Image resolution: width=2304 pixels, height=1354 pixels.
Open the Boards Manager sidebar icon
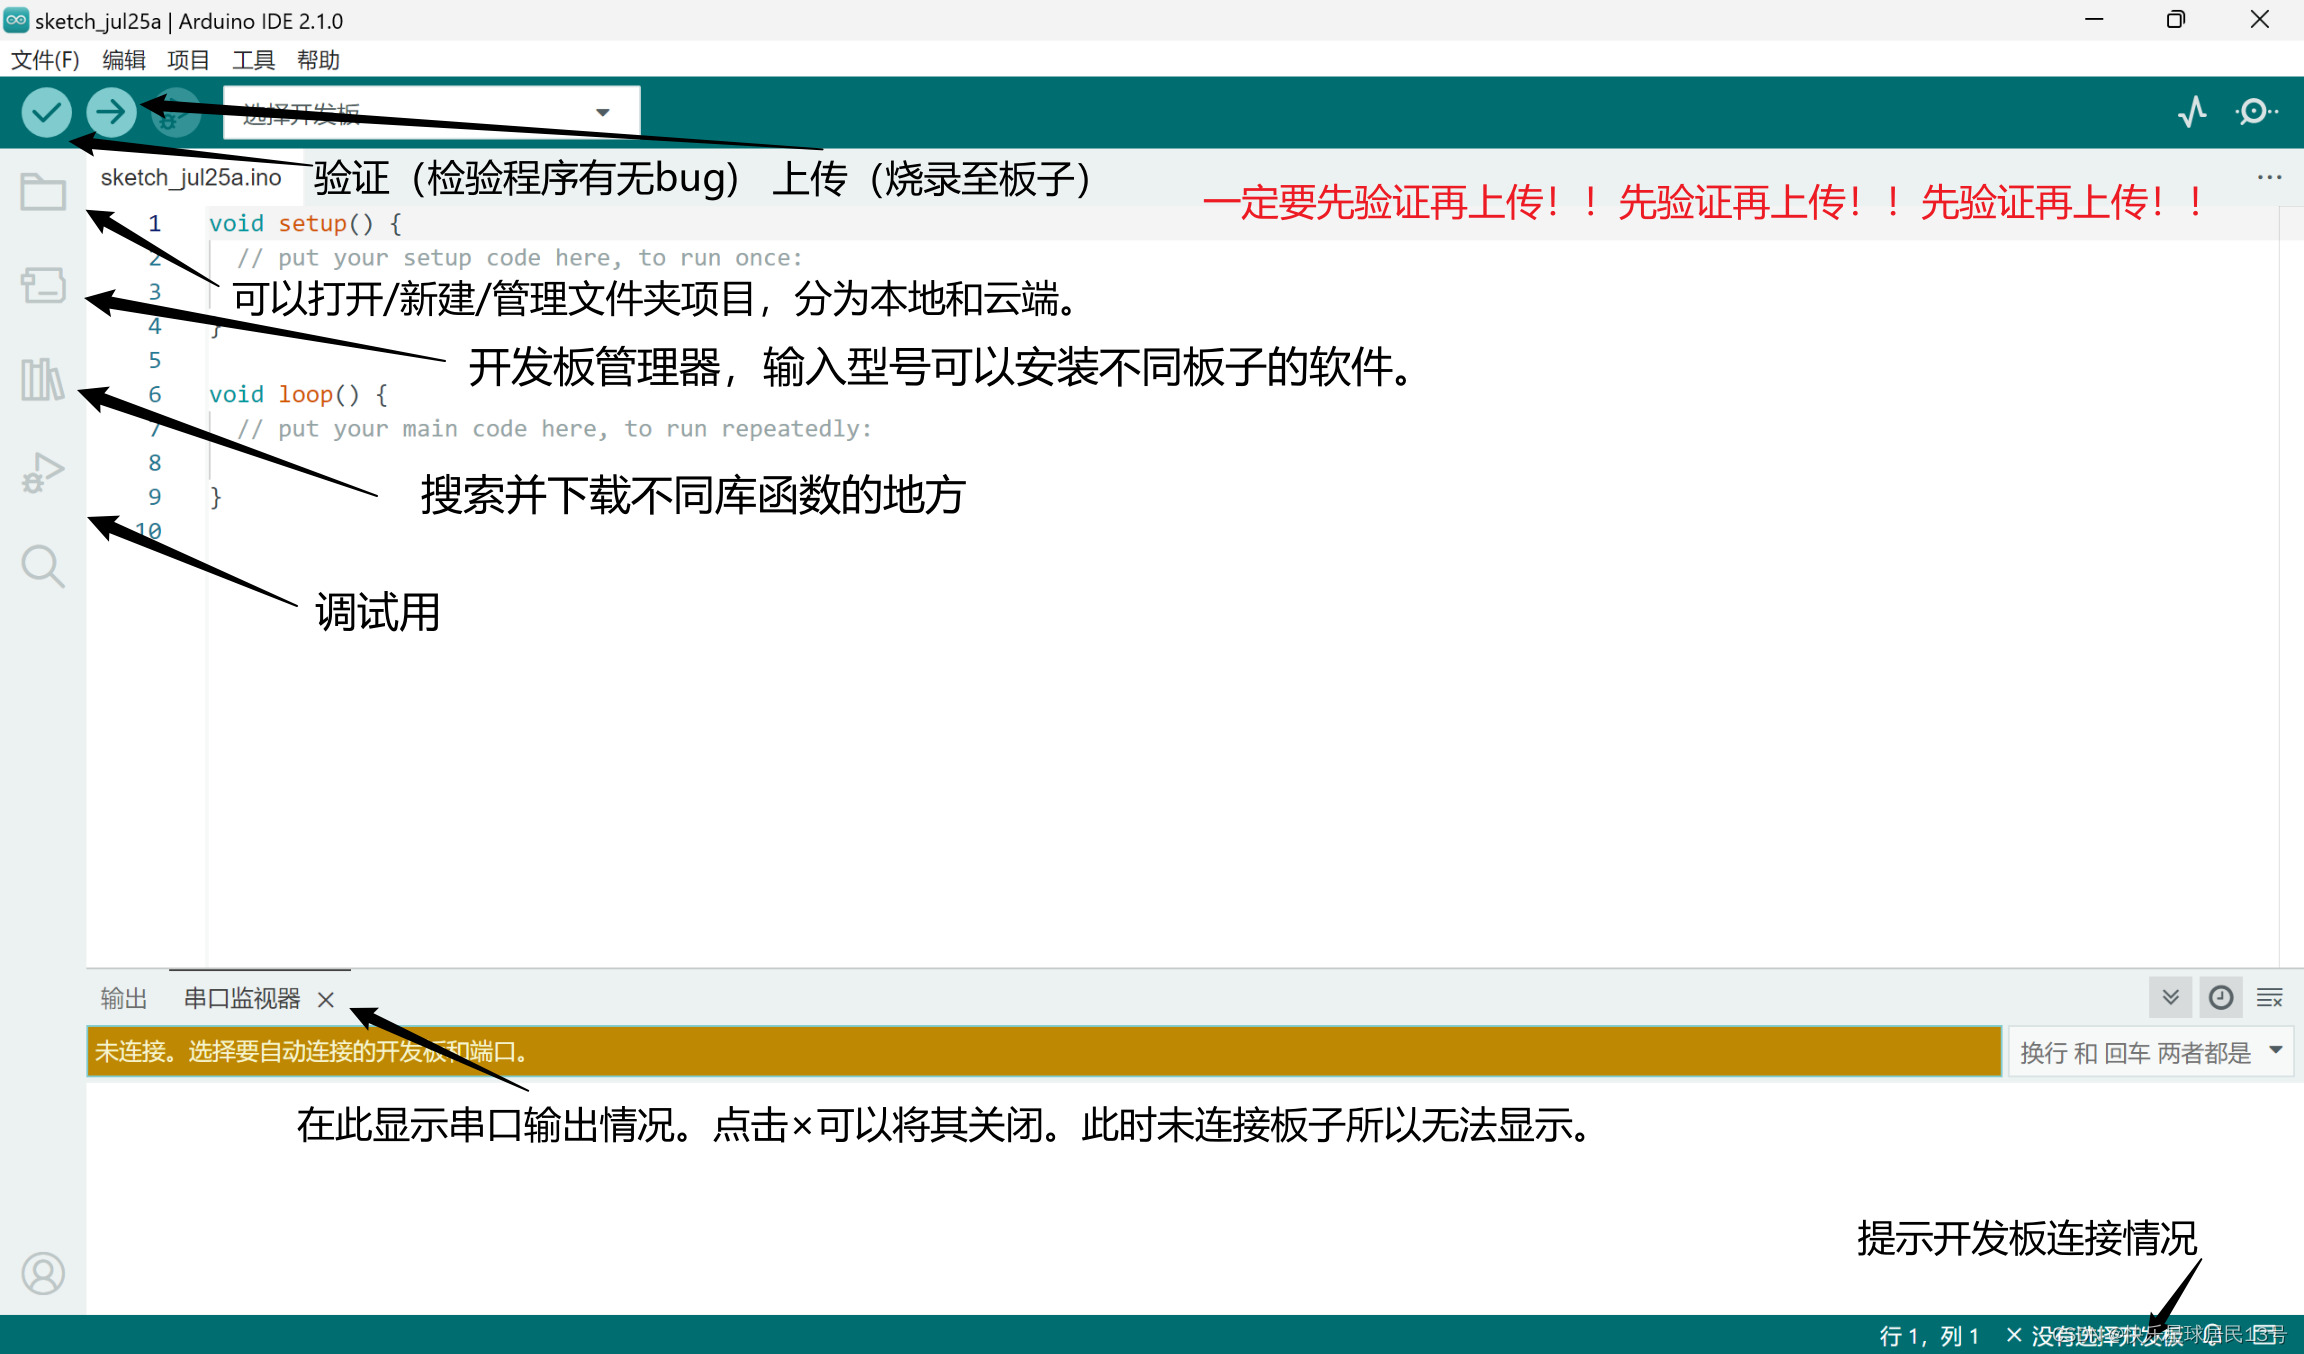pos(43,285)
